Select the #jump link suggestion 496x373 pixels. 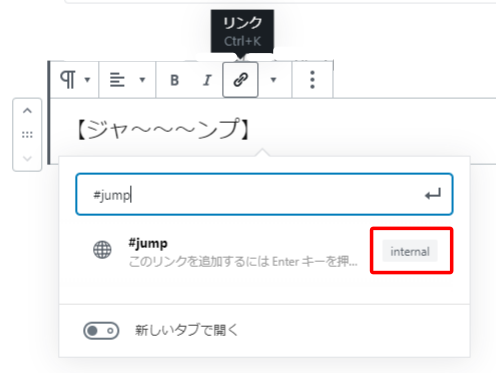[264, 251]
